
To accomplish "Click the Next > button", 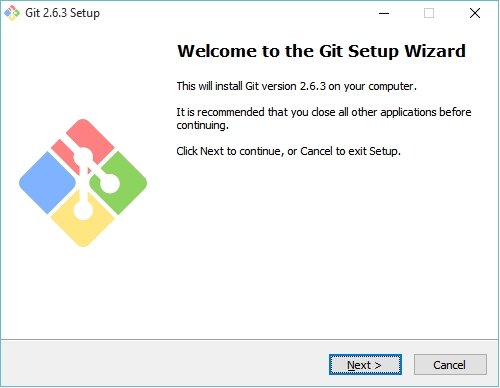I will 365,365.
